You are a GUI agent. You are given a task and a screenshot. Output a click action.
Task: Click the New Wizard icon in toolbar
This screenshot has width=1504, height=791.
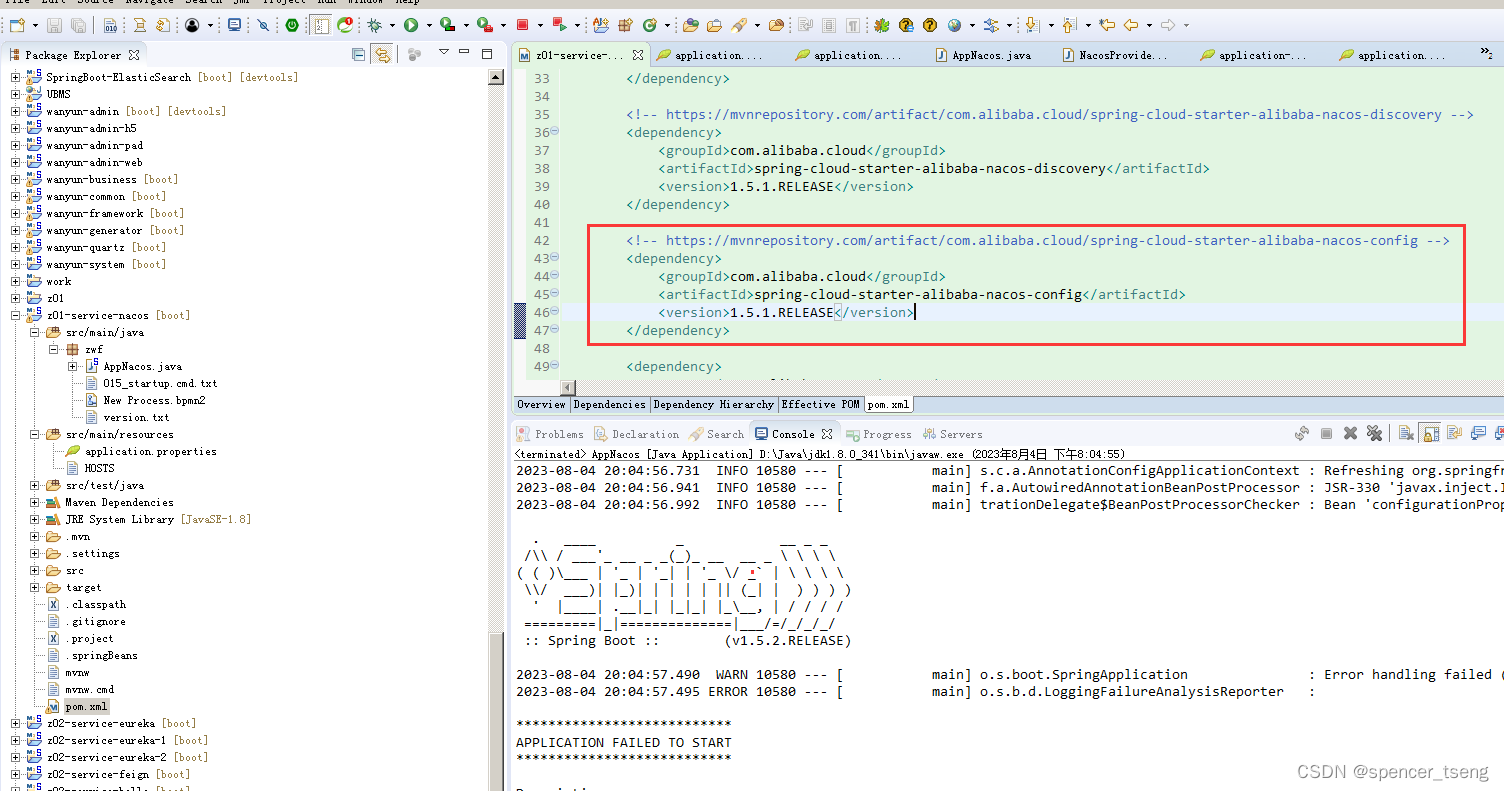tap(15, 24)
